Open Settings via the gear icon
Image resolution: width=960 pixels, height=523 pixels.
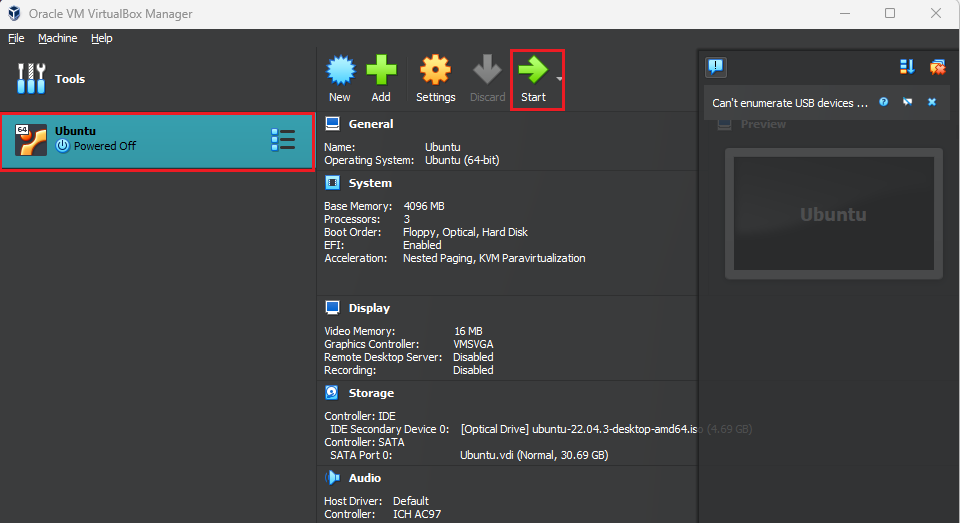pos(435,70)
